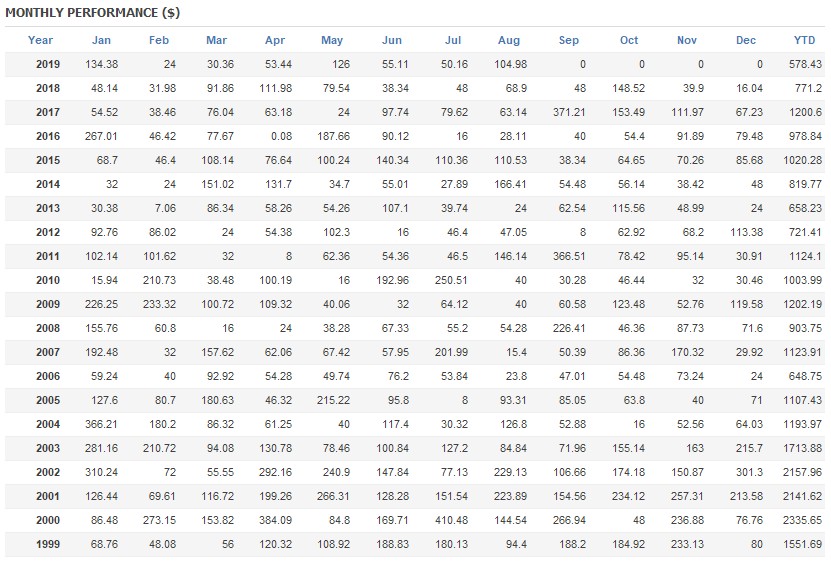The image size is (831, 562).
Task: Select the Jun column header
Action: [392, 40]
